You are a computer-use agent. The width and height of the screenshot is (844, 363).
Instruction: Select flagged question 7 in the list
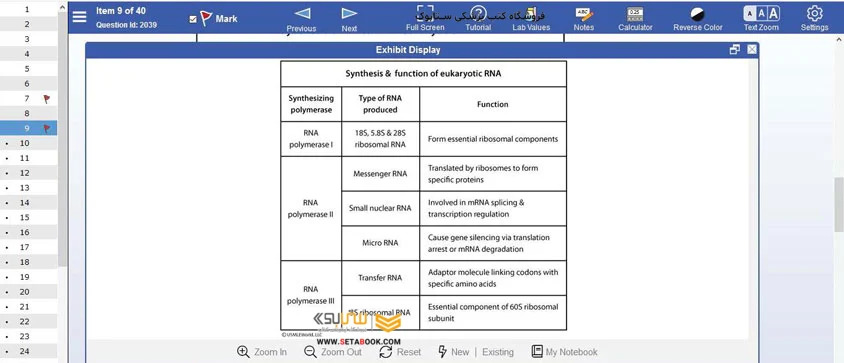point(29,99)
